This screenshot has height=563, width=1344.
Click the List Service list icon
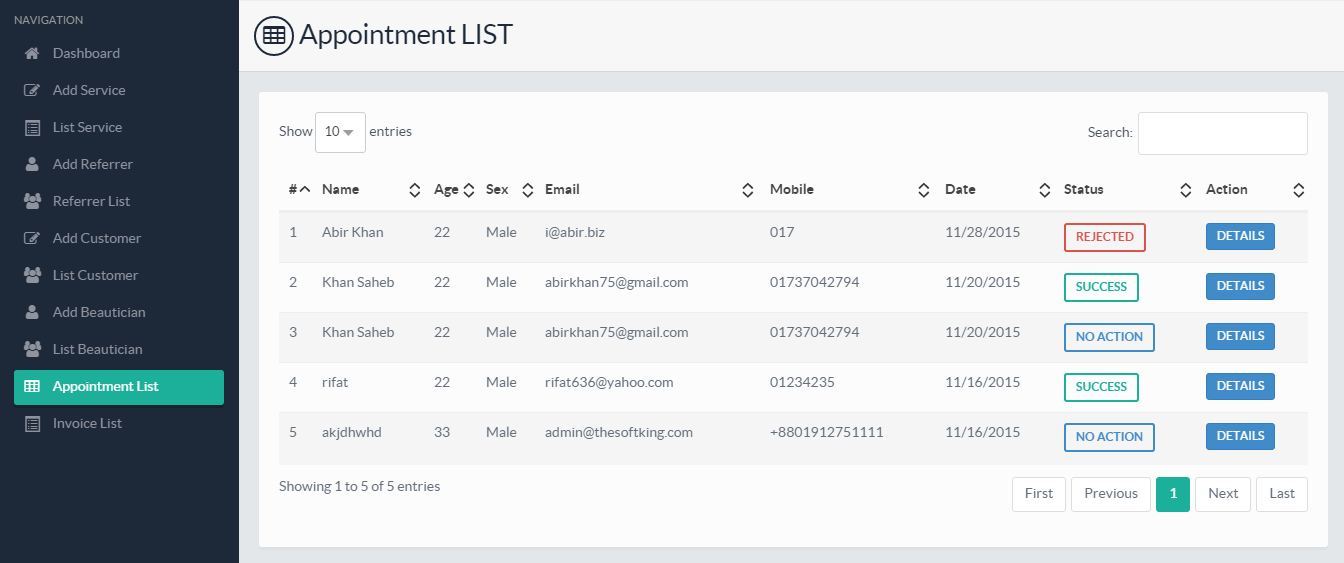[32, 128]
